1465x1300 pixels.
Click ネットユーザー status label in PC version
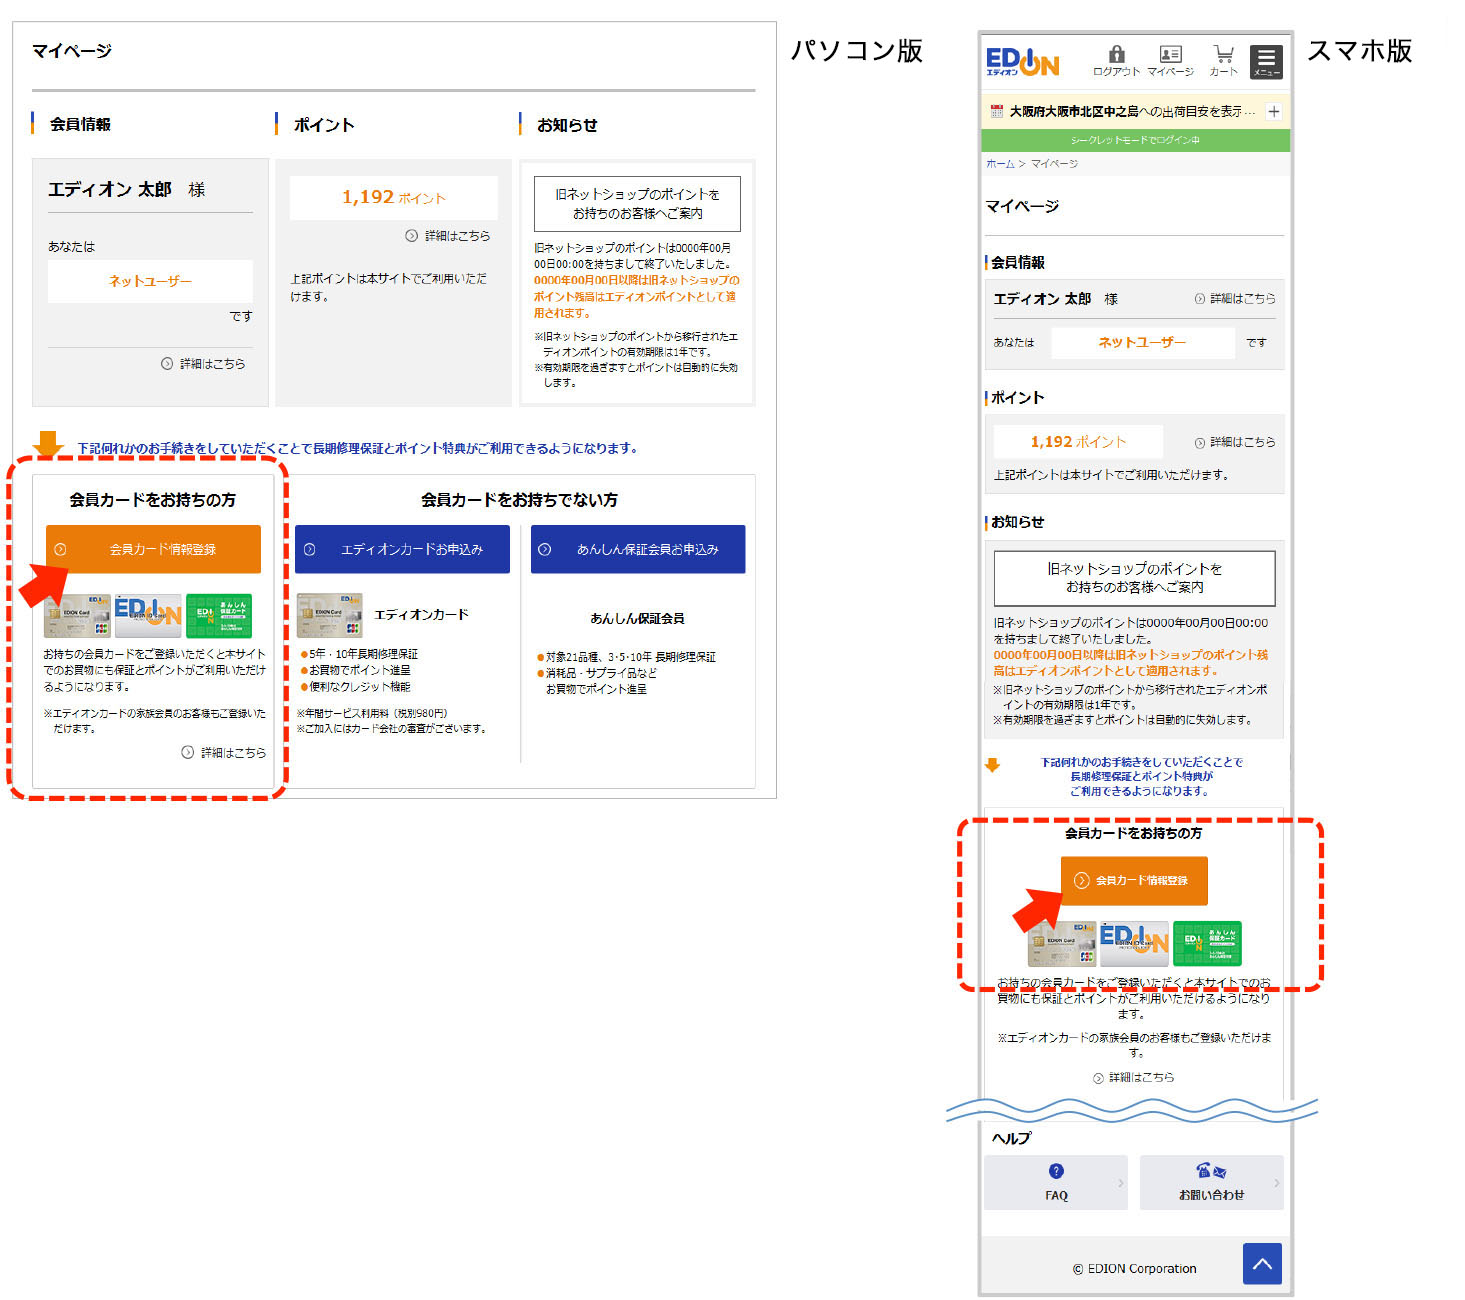tap(150, 281)
